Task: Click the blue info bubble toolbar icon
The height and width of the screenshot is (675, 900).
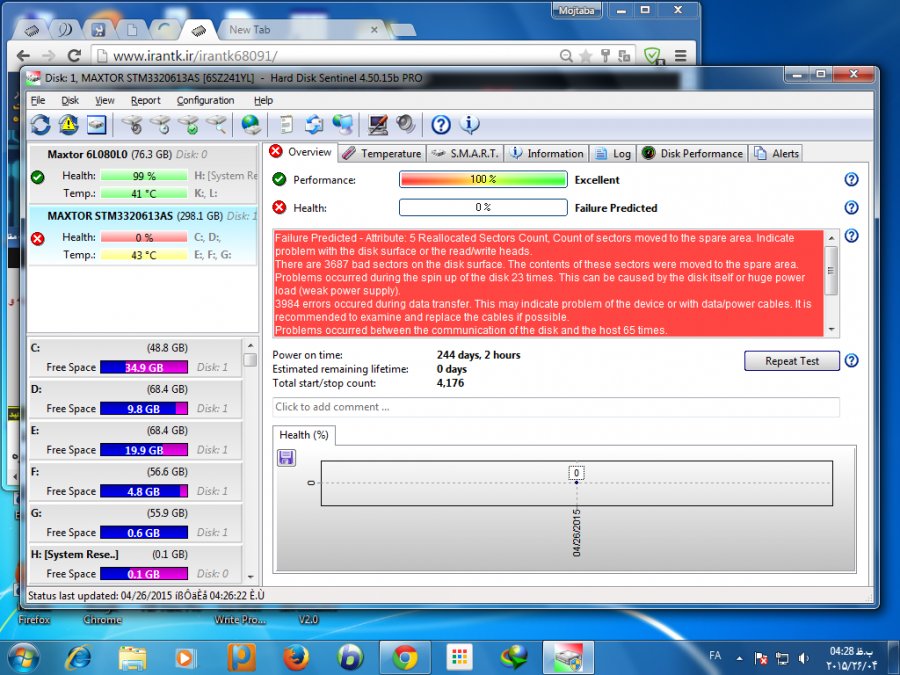Action: coord(469,125)
